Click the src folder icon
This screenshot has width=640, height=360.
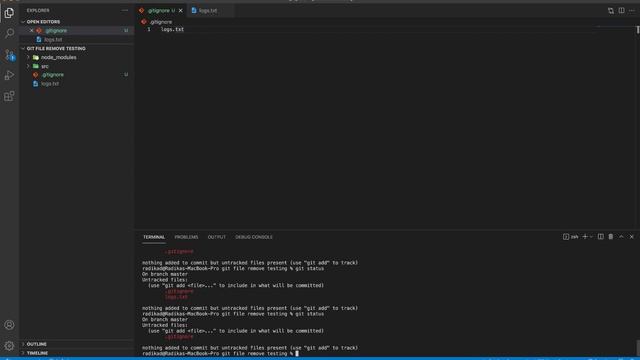click(36, 66)
